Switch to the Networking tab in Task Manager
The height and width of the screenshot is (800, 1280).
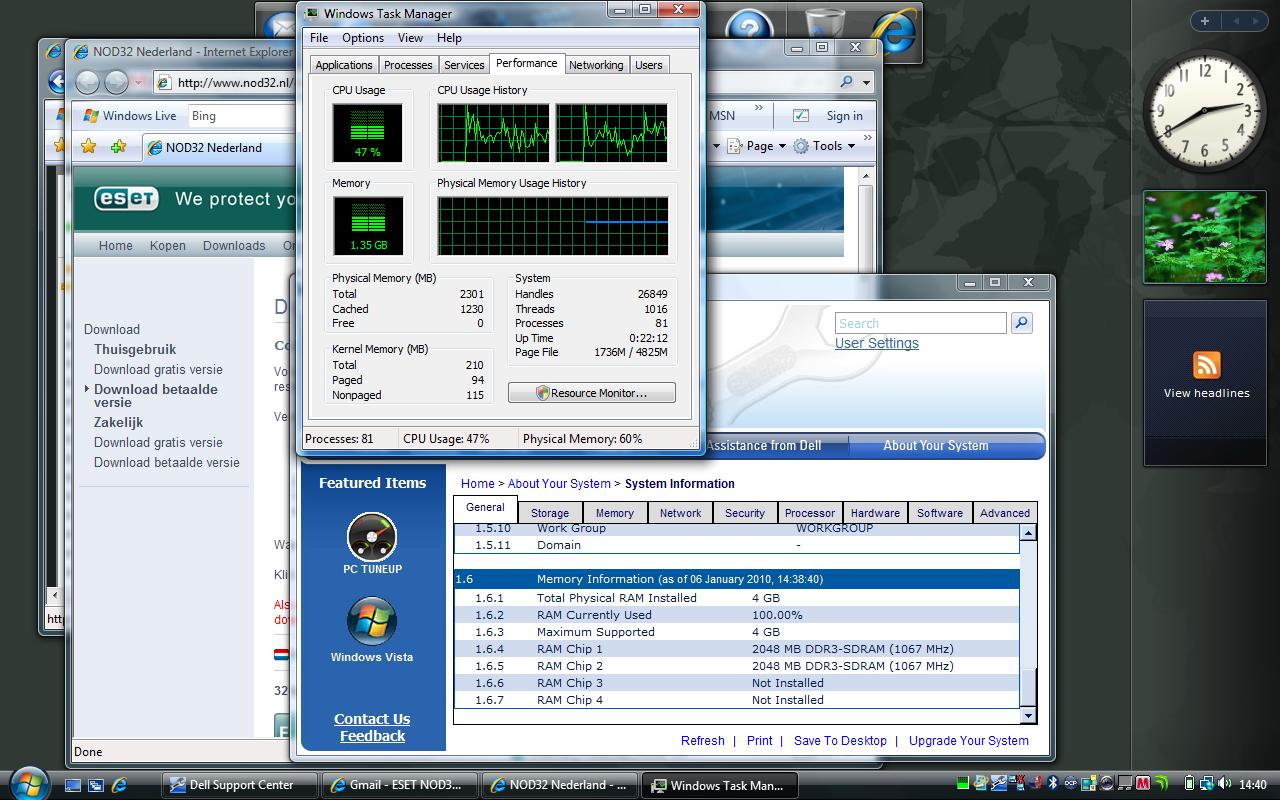596,65
